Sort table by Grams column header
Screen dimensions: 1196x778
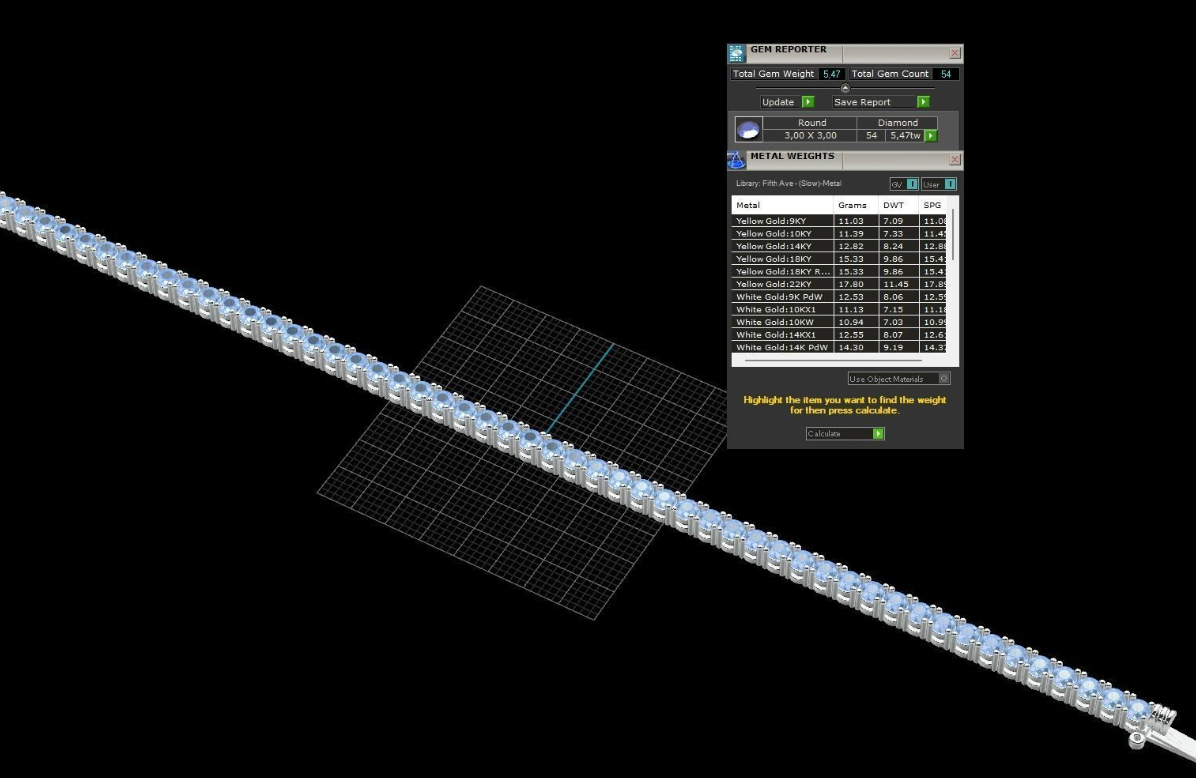tap(852, 205)
